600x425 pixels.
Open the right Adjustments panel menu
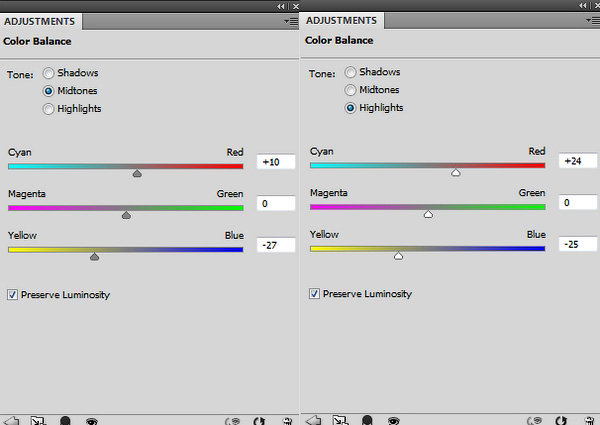593,21
